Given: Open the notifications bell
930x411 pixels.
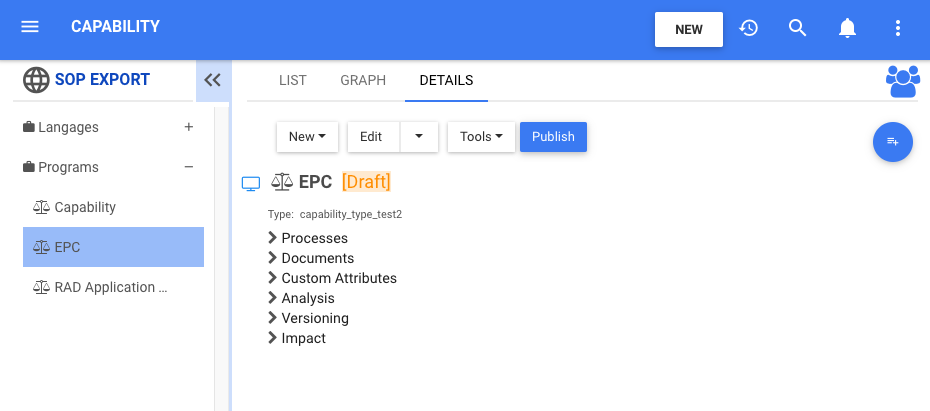Looking at the screenshot, I should point(847,28).
